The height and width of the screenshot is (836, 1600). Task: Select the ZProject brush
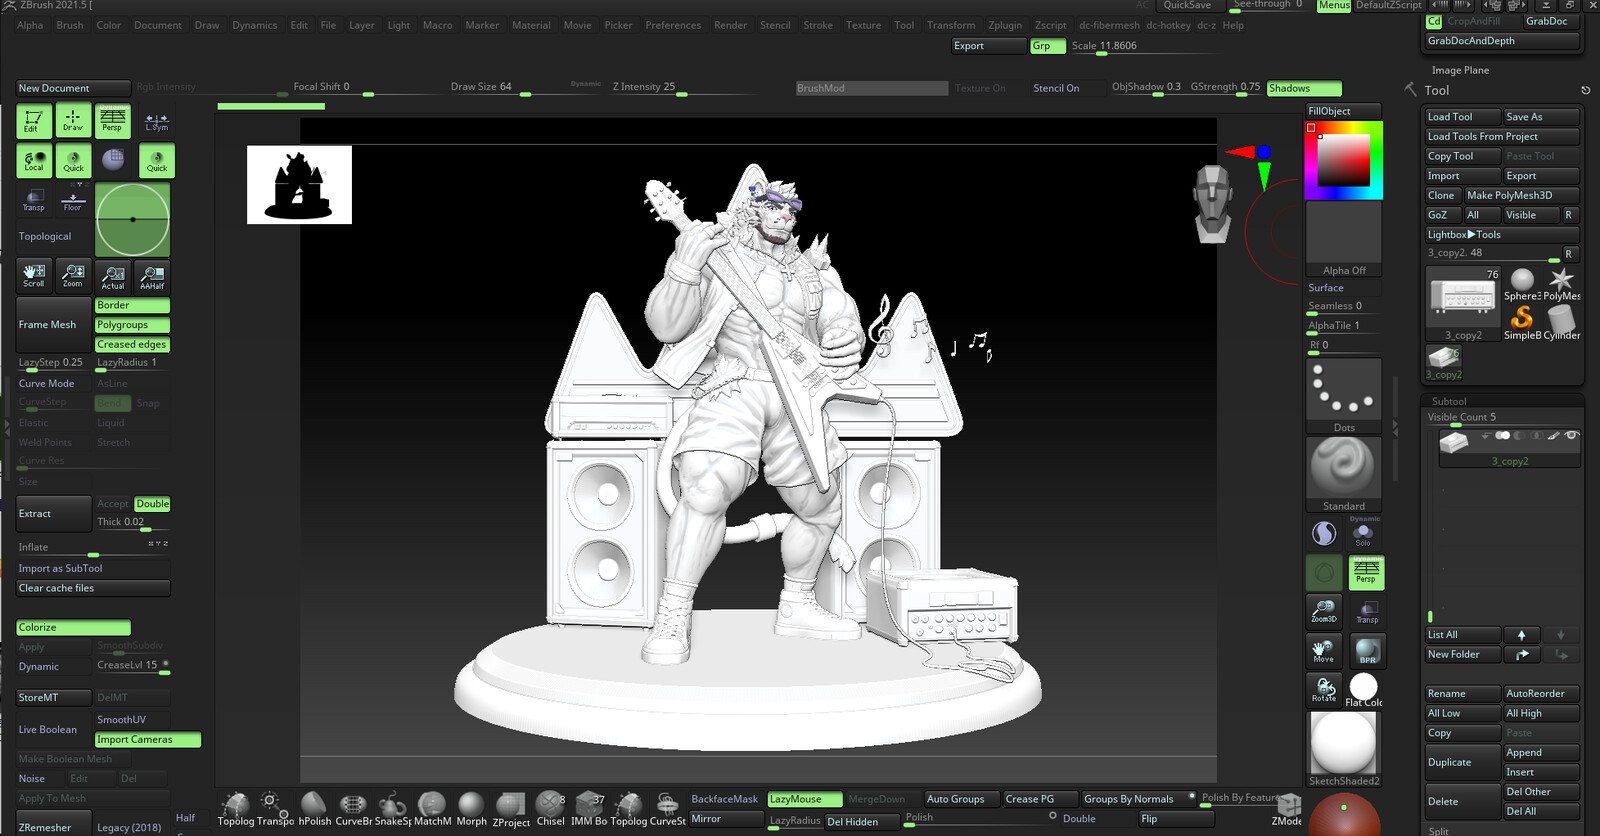click(511, 809)
